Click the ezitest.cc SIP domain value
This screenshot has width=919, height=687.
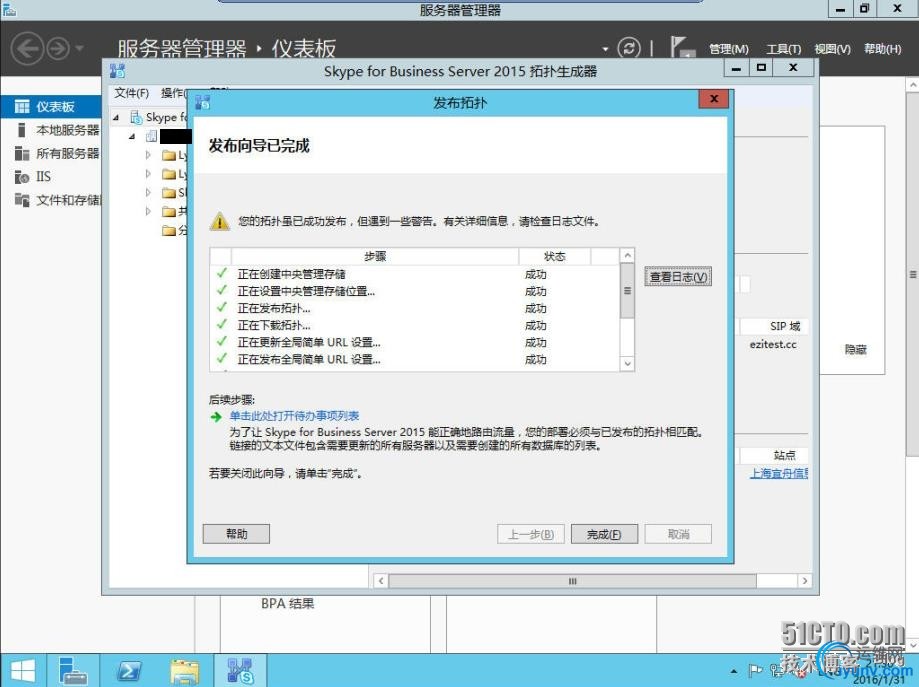773,345
